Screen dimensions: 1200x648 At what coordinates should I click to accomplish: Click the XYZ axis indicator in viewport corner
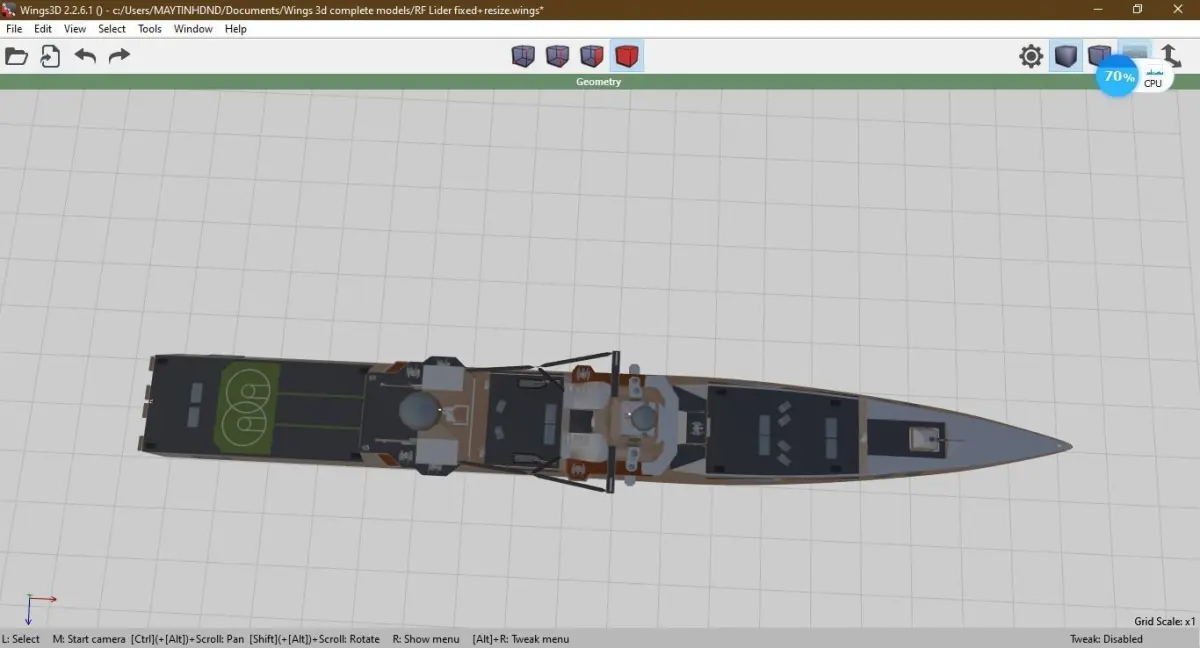tap(40, 609)
